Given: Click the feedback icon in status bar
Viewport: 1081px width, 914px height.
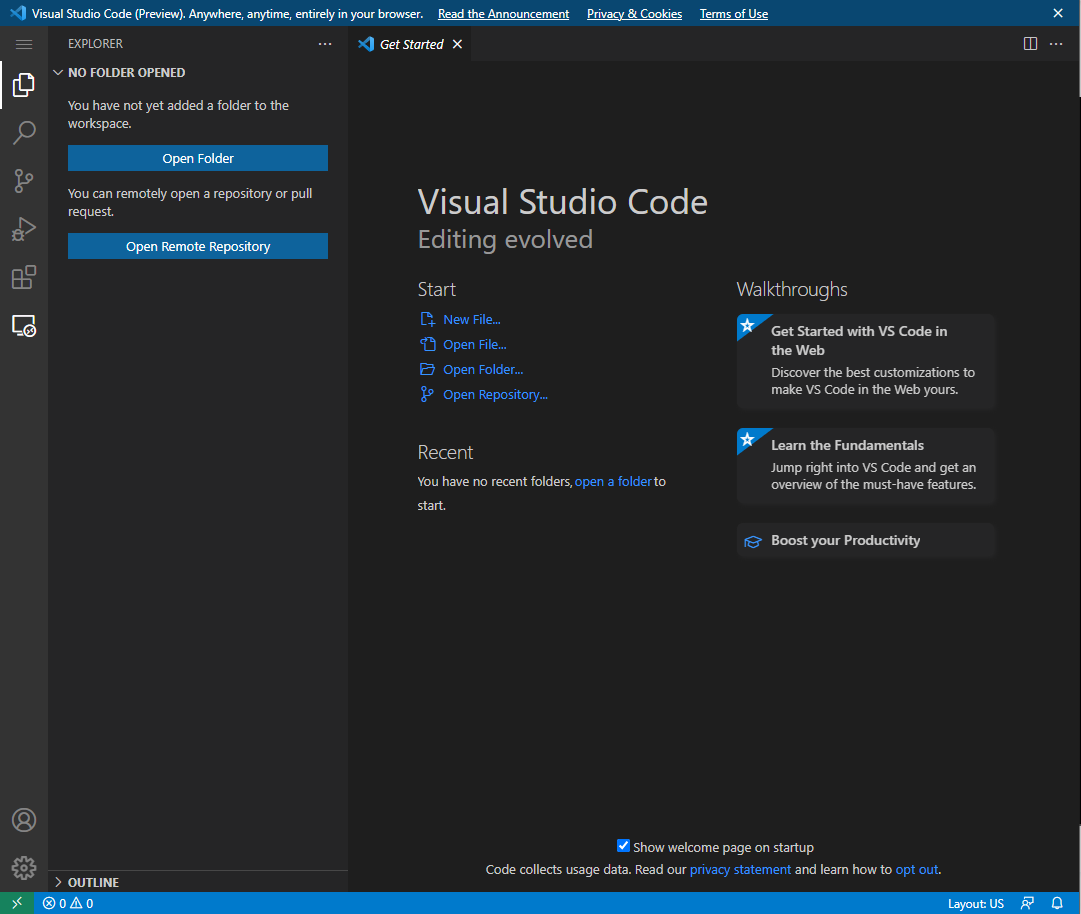Looking at the screenshot, I should pyautogui.click(x=1027, y=903).
